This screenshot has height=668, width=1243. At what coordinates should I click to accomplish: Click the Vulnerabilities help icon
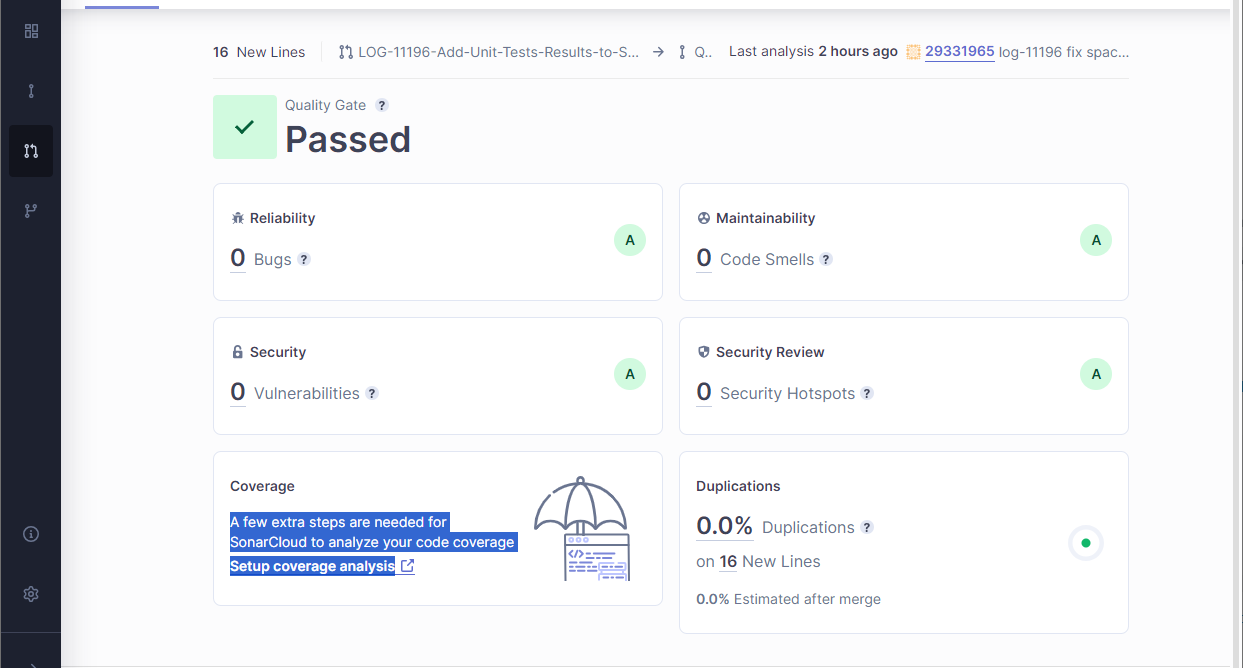pyautogui.click(x=372, y=393)
